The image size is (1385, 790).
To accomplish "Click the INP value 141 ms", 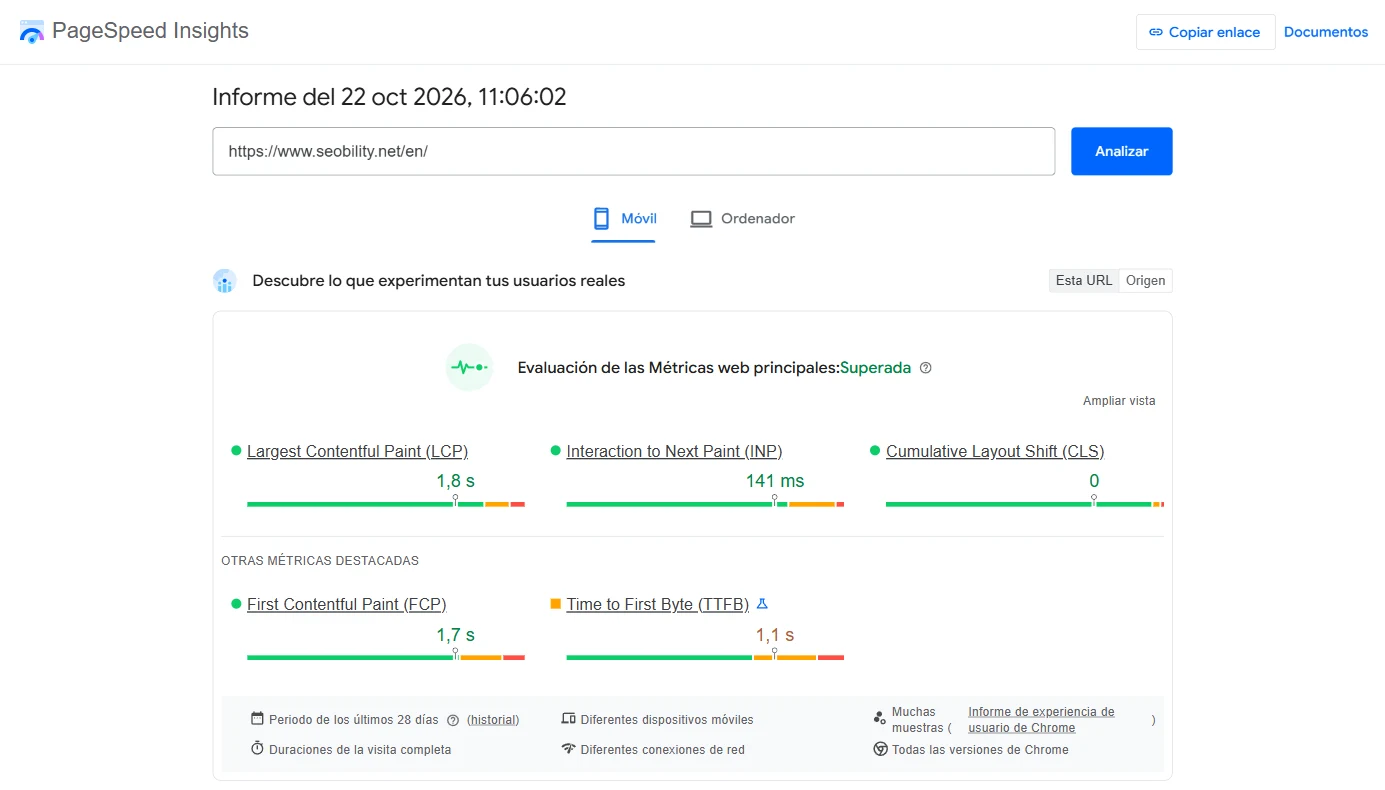I will point(775,481).
